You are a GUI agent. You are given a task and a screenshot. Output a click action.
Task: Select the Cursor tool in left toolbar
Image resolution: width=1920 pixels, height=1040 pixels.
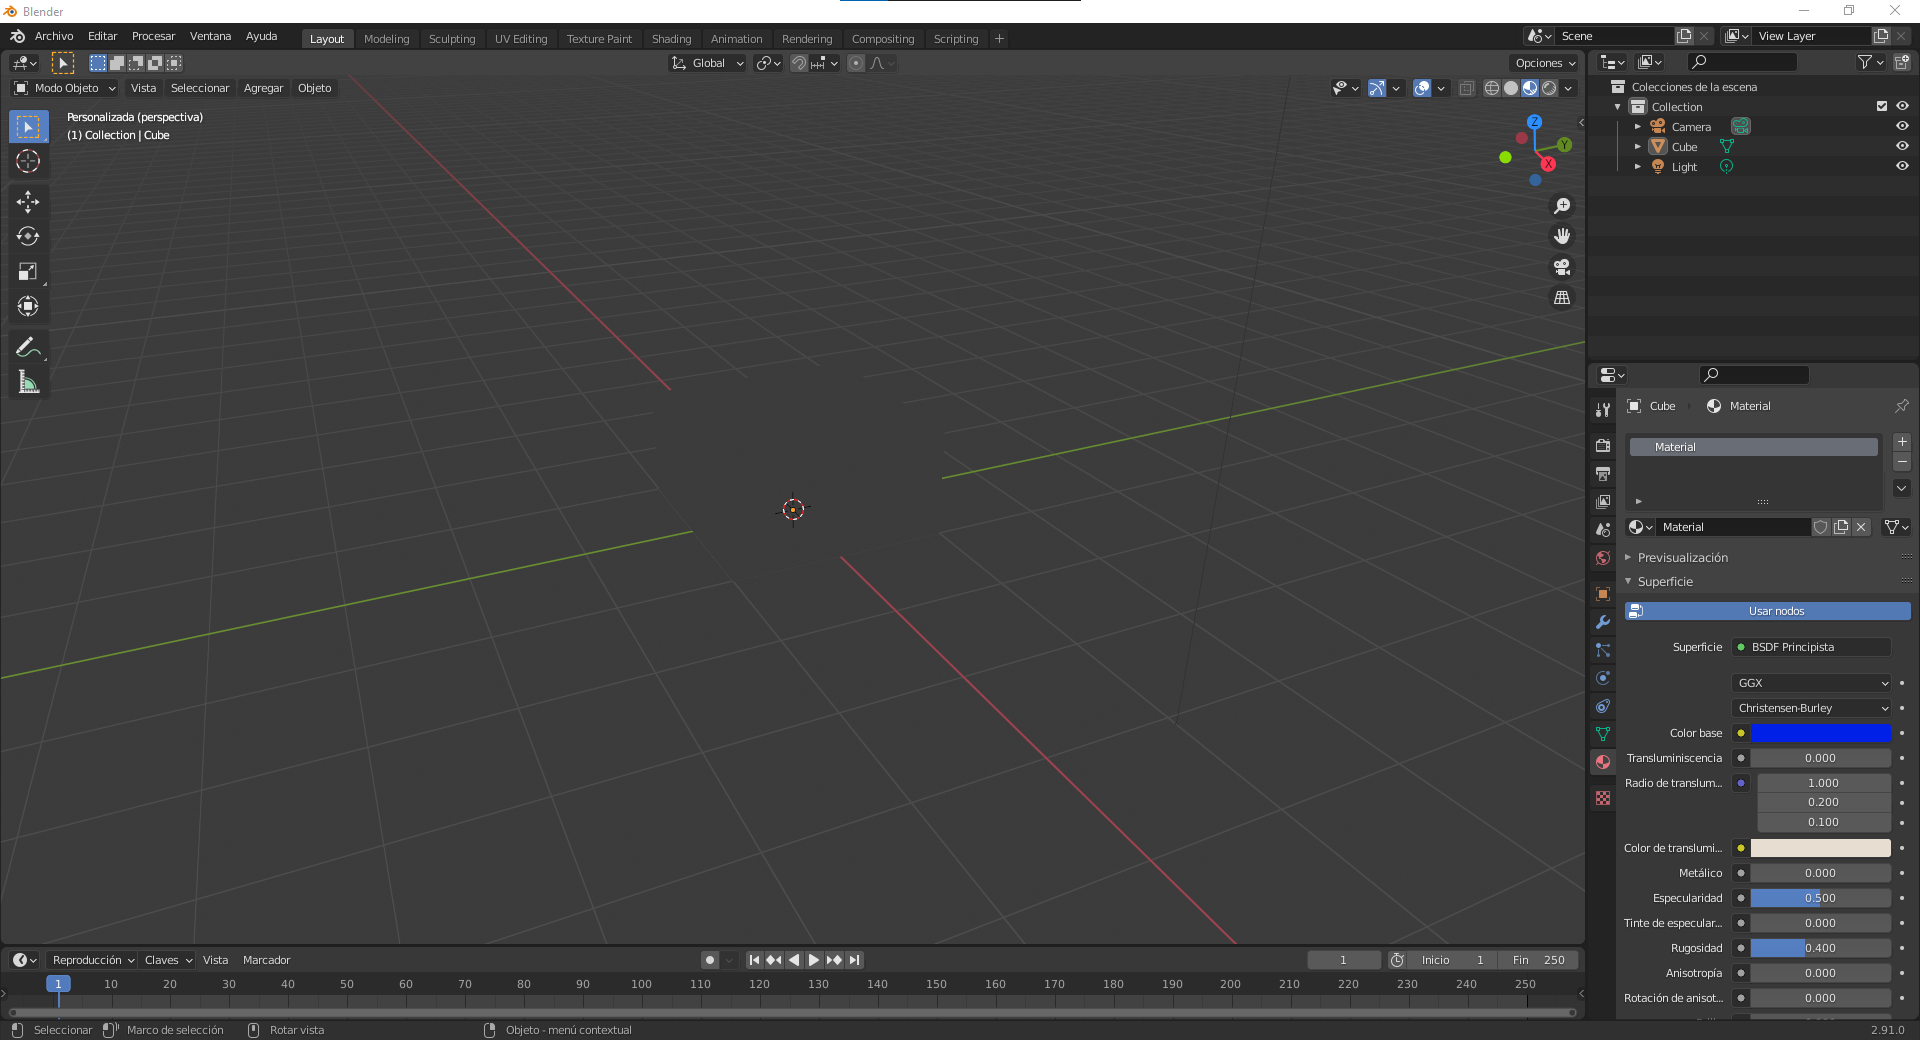[x=28, y=161]
